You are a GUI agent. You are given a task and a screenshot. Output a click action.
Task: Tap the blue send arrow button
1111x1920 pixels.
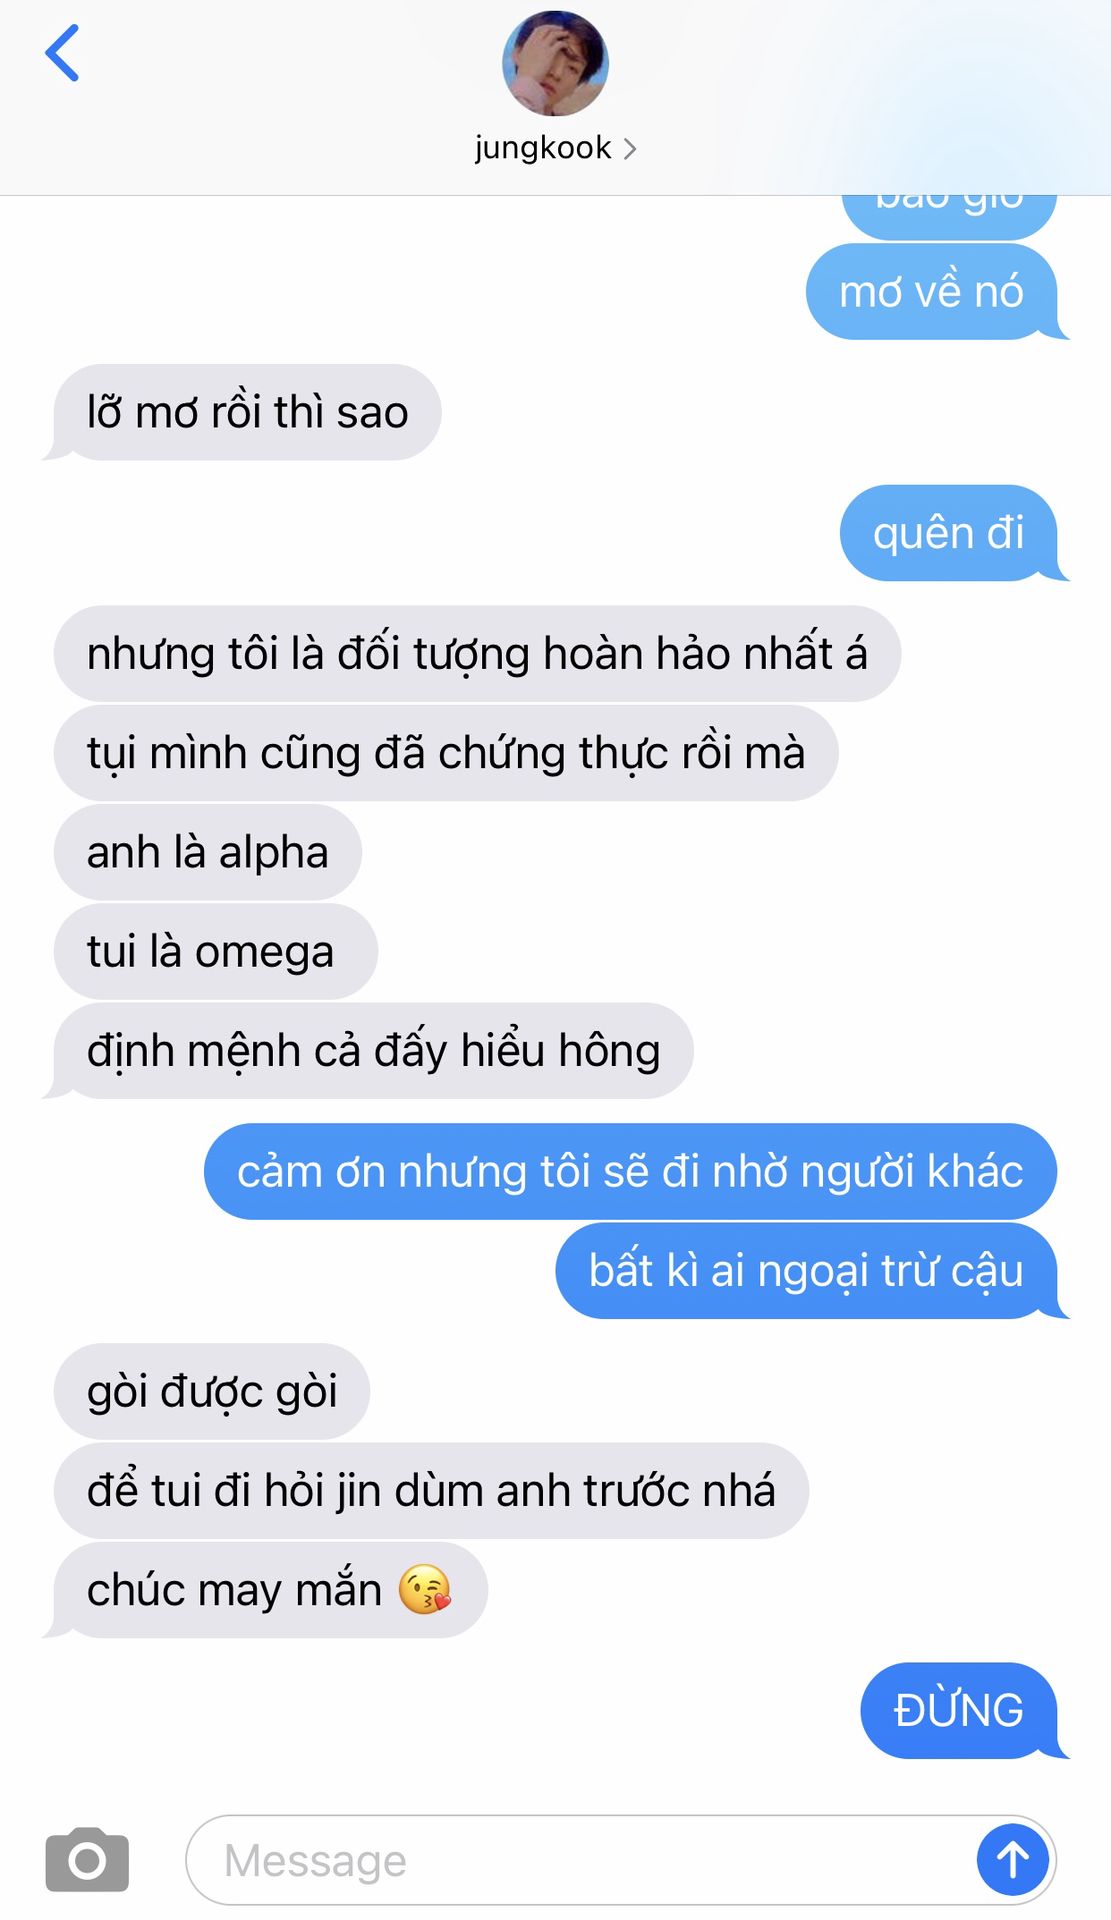pos(1012,1859)
